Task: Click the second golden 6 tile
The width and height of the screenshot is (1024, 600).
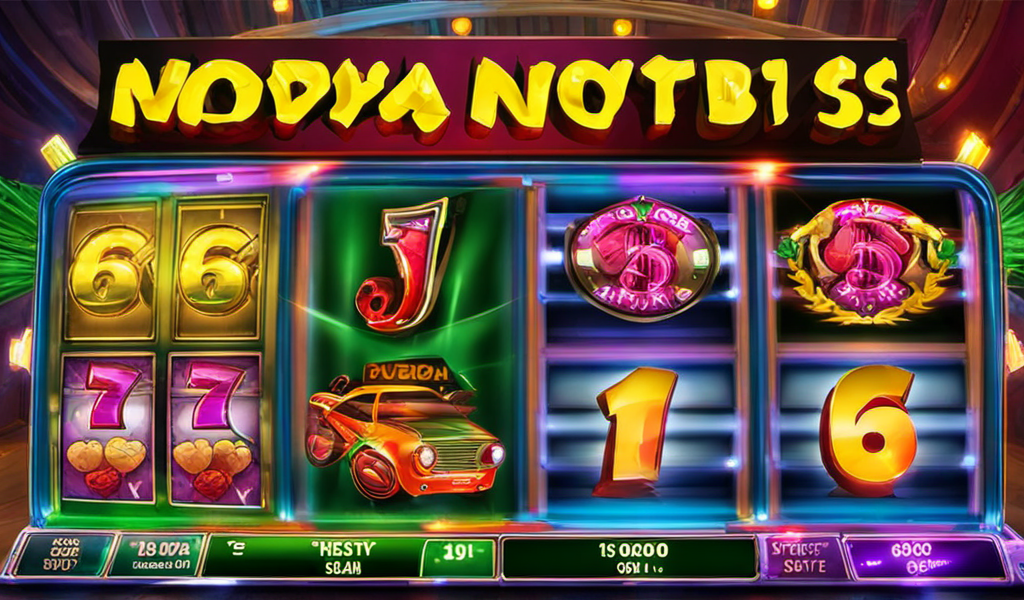Action: pyautogui.click(x=221, y=268)
